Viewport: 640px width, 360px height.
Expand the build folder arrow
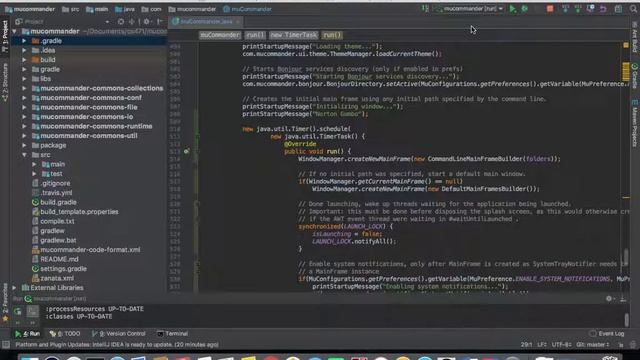pos(24,60)
